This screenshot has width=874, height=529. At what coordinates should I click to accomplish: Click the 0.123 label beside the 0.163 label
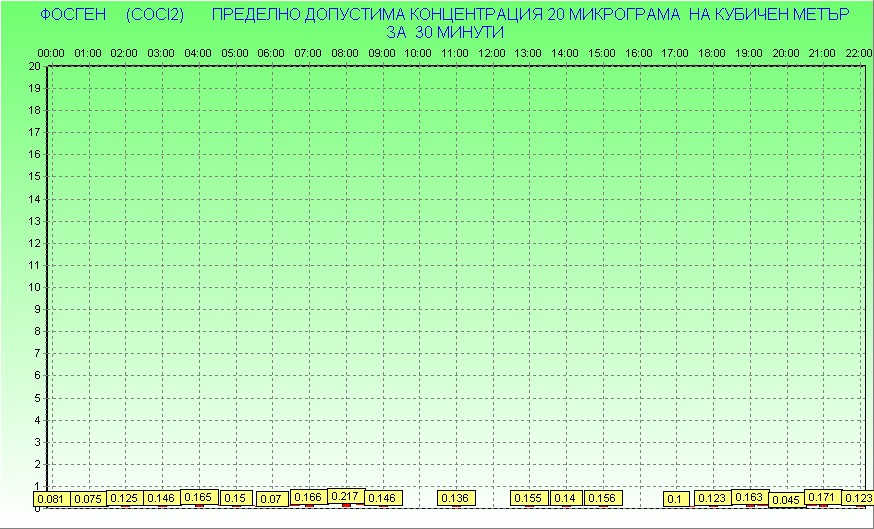pos(713,498)
